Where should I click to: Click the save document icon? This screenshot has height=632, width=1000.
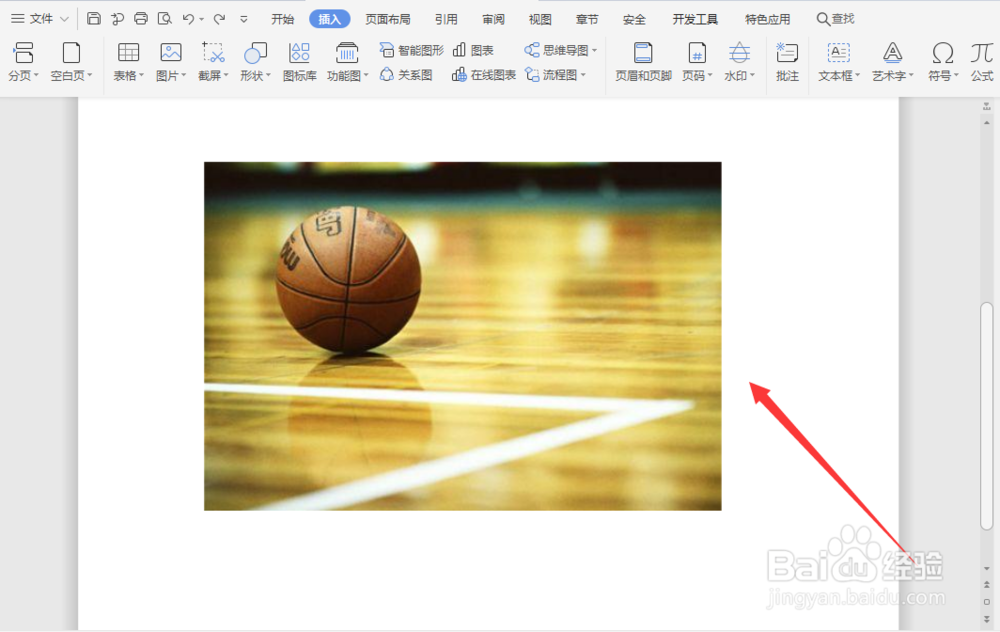(93, 17)
